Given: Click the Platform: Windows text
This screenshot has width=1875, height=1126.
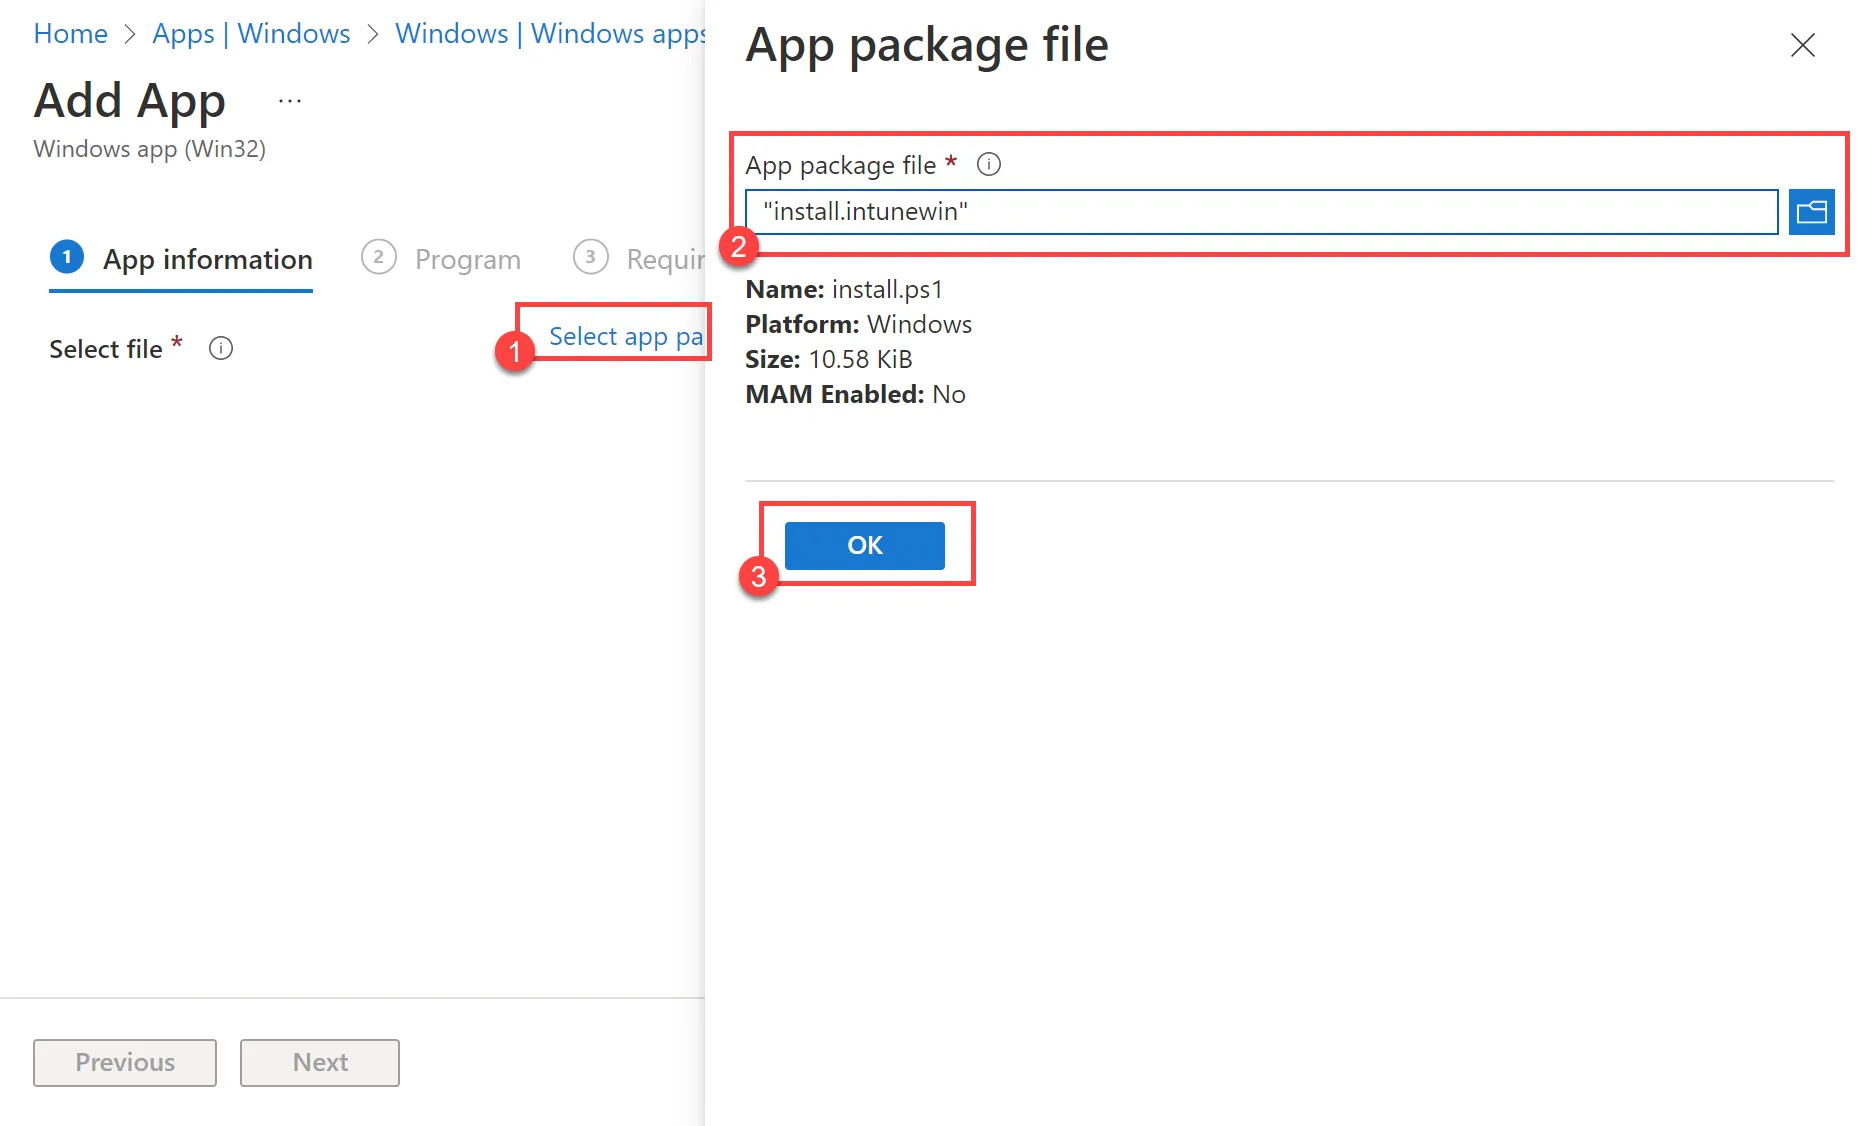Looking at the screenshot, I should 858,324.
